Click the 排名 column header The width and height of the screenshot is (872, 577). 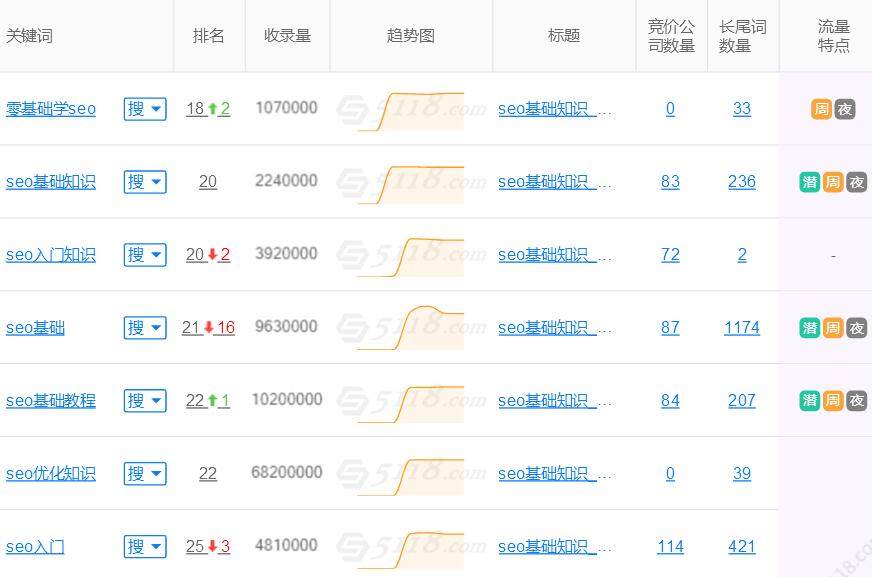[x=209, y=36]
